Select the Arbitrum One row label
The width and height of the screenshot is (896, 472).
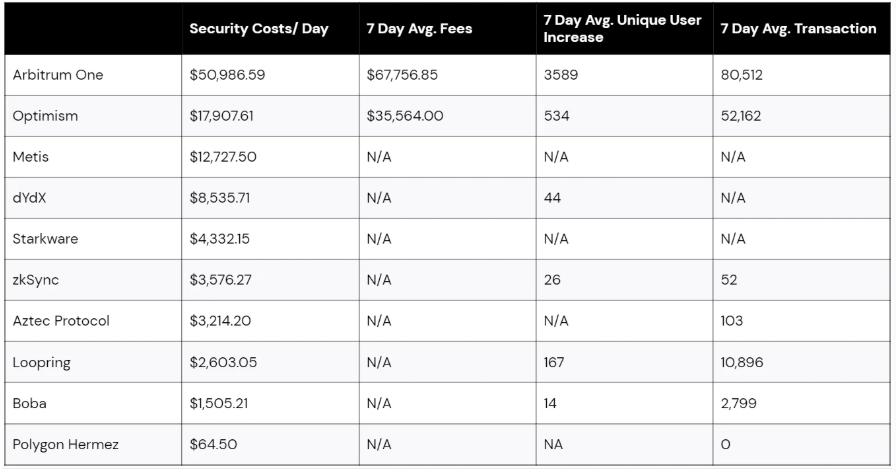click(x=57, y=75)
